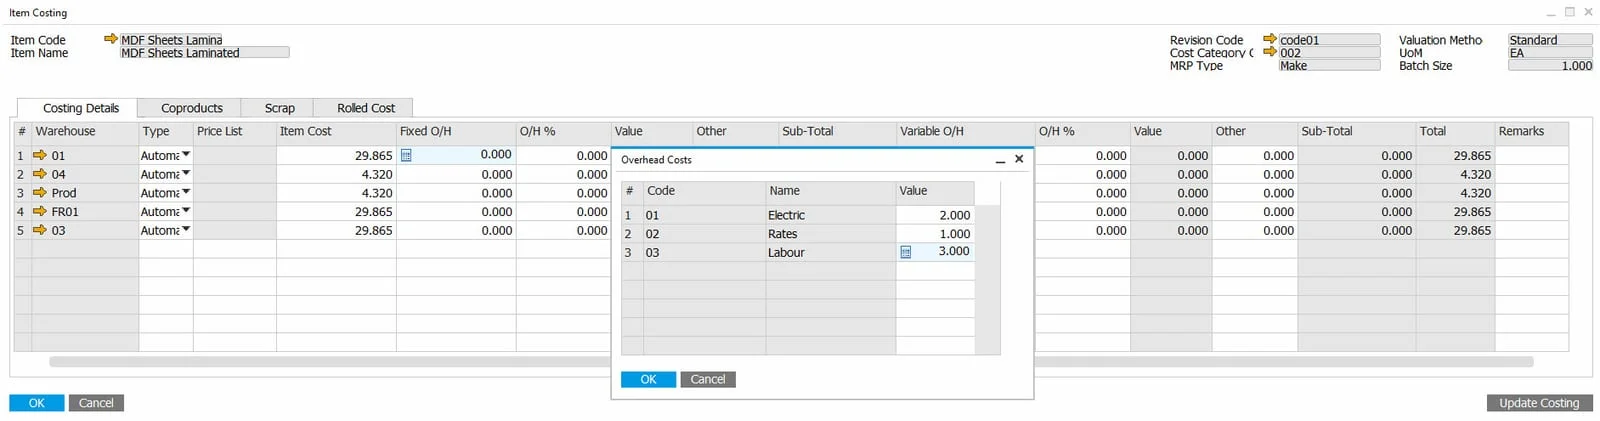The image size is (1600, 421).
Task: Confirm Overhead Costs dialog with OK
Action: (648, 379)
